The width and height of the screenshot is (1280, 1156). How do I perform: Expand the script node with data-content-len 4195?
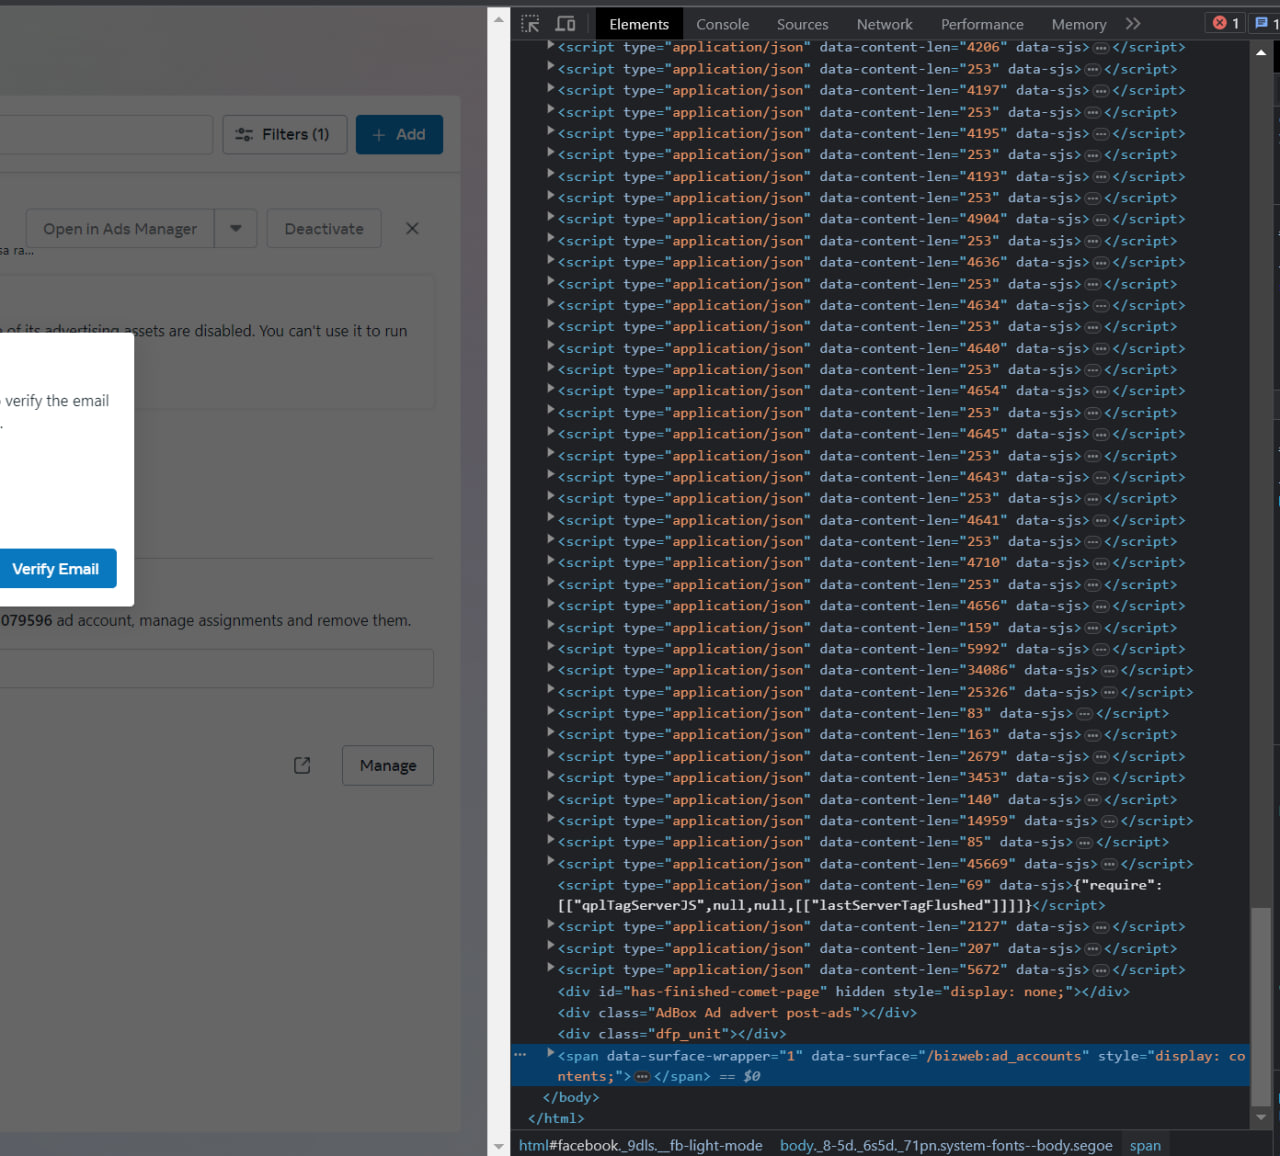pos(550,132)
